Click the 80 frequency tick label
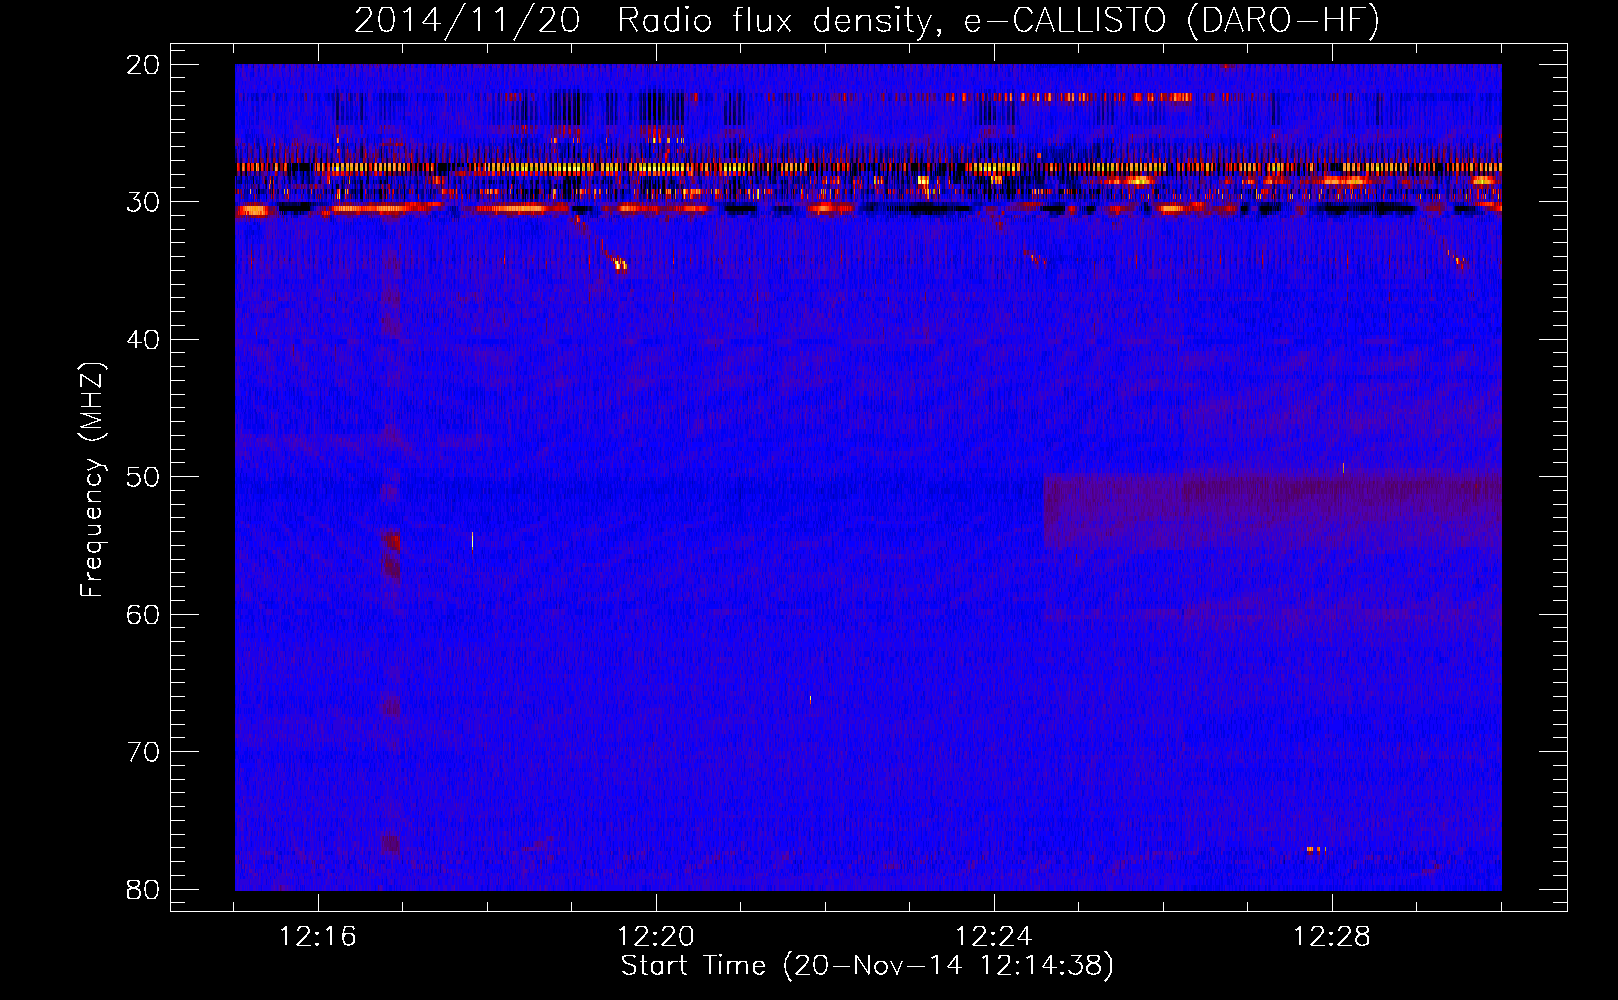 pyautogui.click(x=143, y=889)
